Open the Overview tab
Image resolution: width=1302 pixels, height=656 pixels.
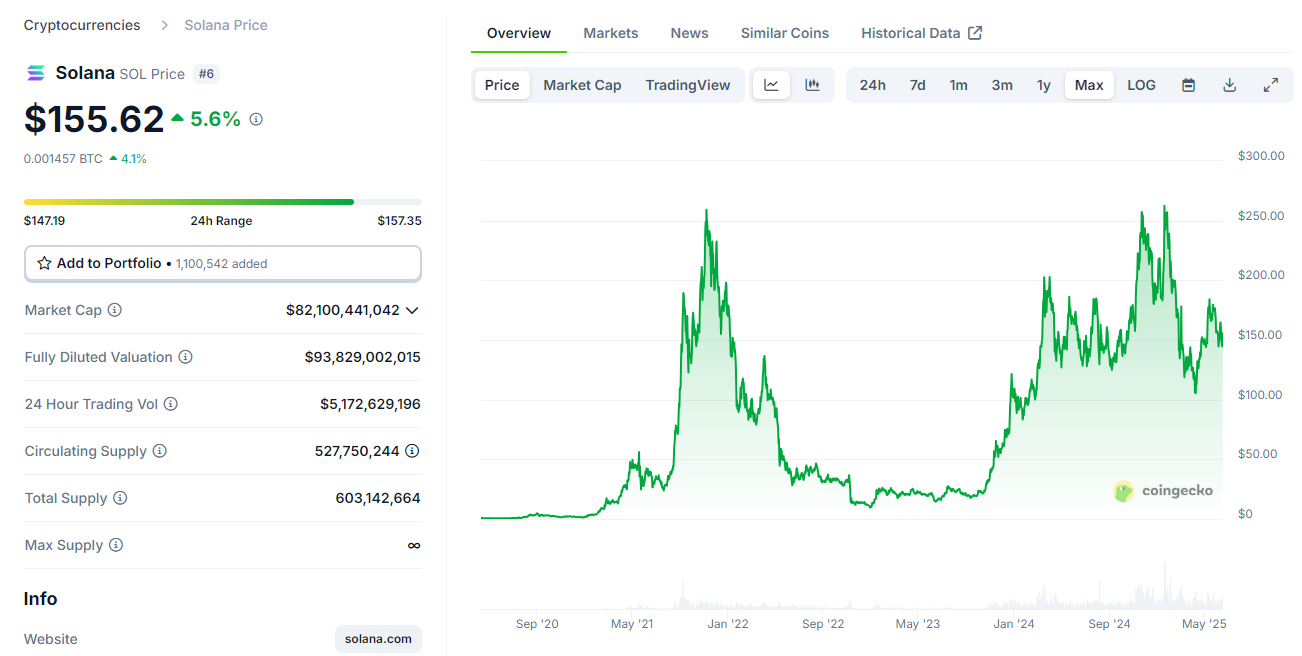pos(519,33)
